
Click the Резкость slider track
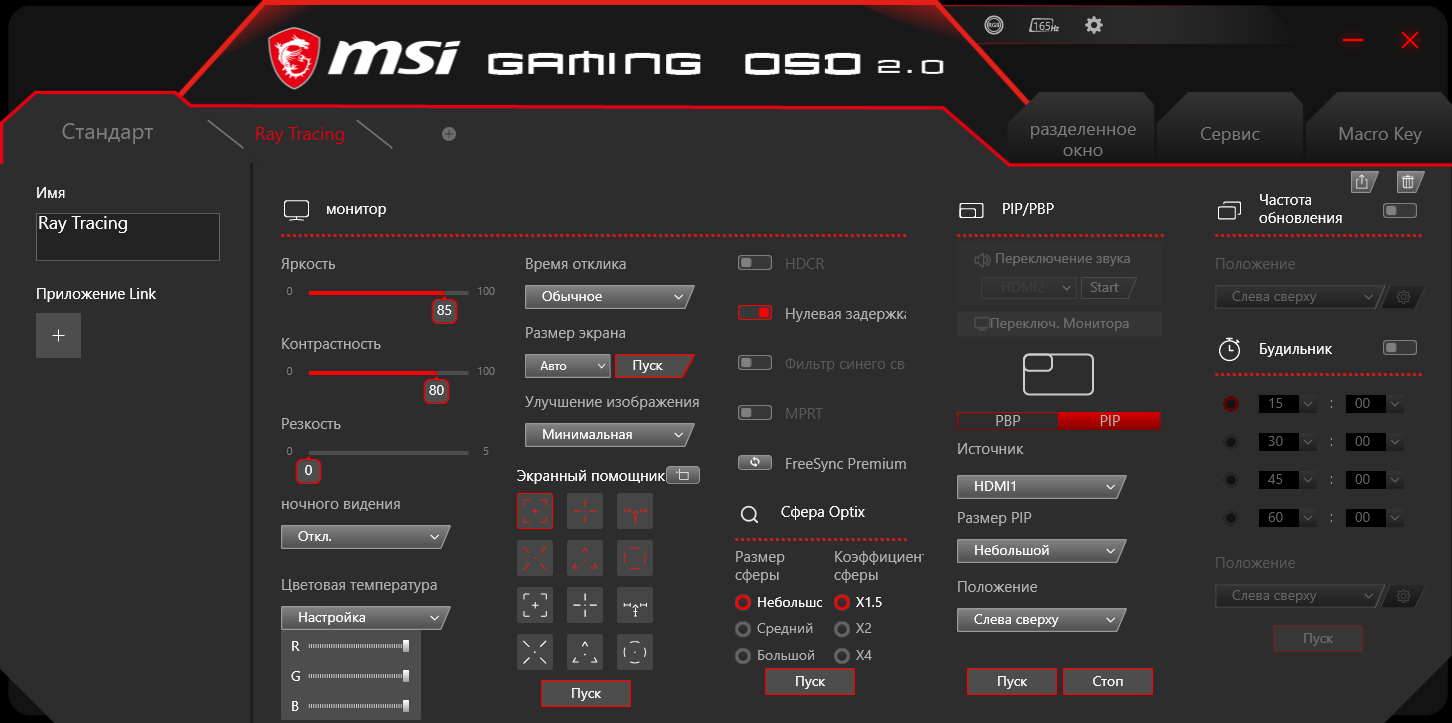click(x=388, y=453)
